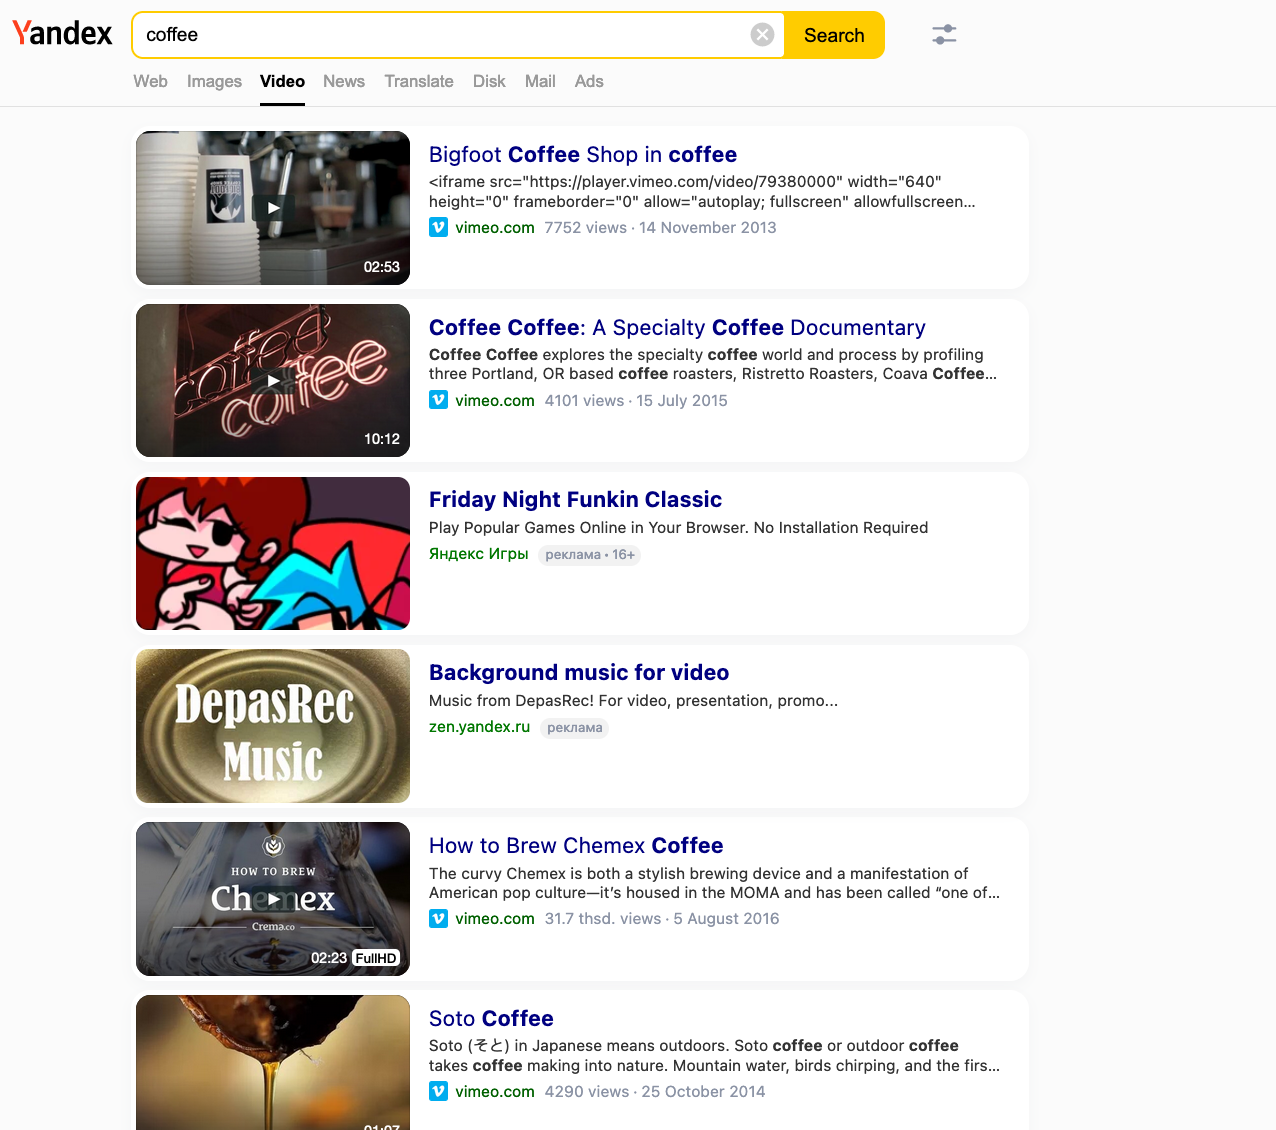The image size is (1276, 1130).
Task: Open the Yandex logo home link
Action: [x=62, y=34]
